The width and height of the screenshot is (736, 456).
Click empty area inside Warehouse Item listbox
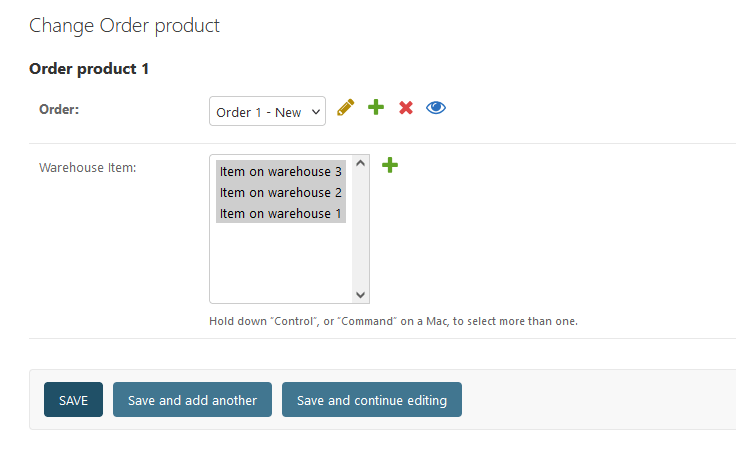pos(281,263)
